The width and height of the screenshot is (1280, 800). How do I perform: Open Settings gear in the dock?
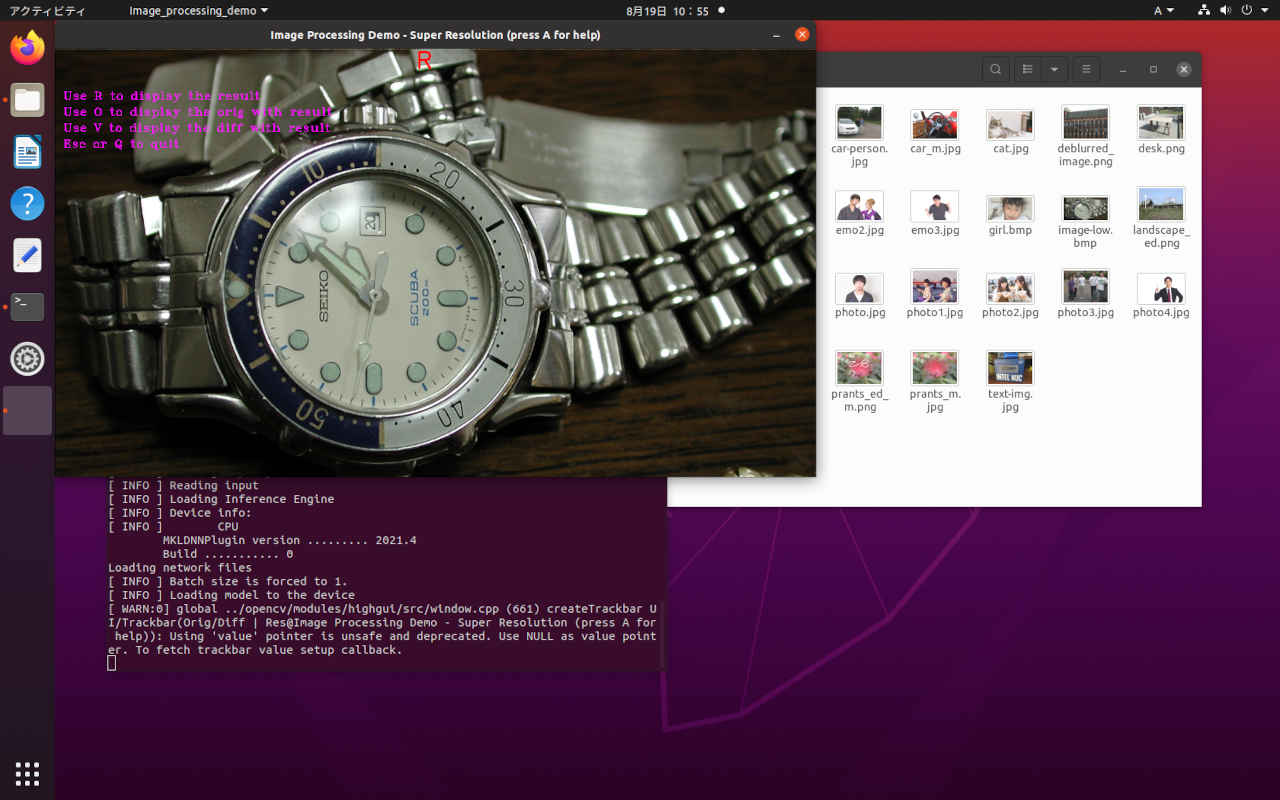pos(27,359)
